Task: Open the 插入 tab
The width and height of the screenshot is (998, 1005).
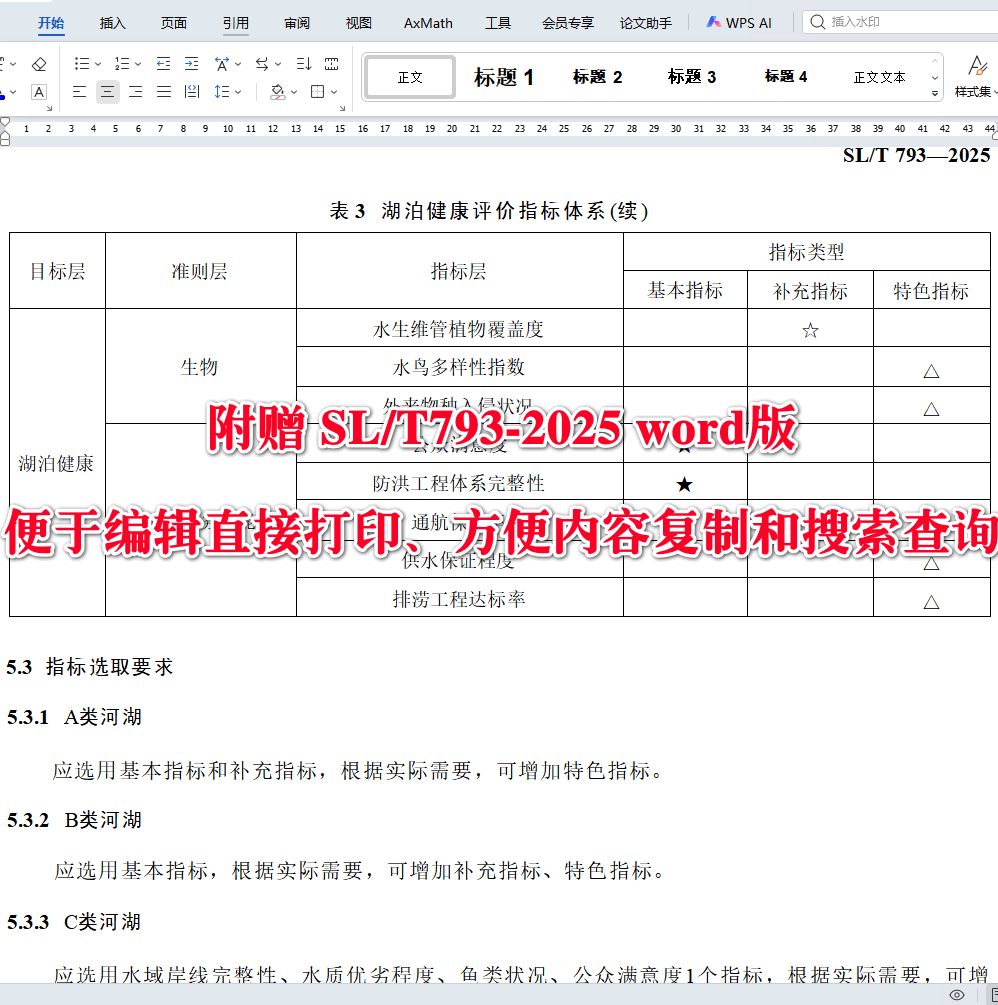Action: (112, 23)
